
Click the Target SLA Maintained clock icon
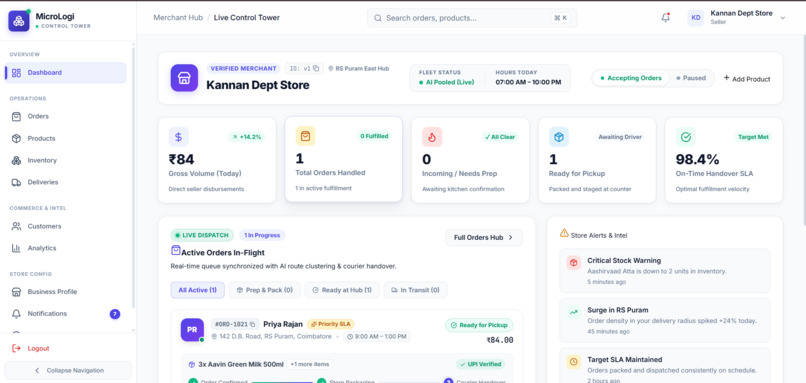pos(574,361)
